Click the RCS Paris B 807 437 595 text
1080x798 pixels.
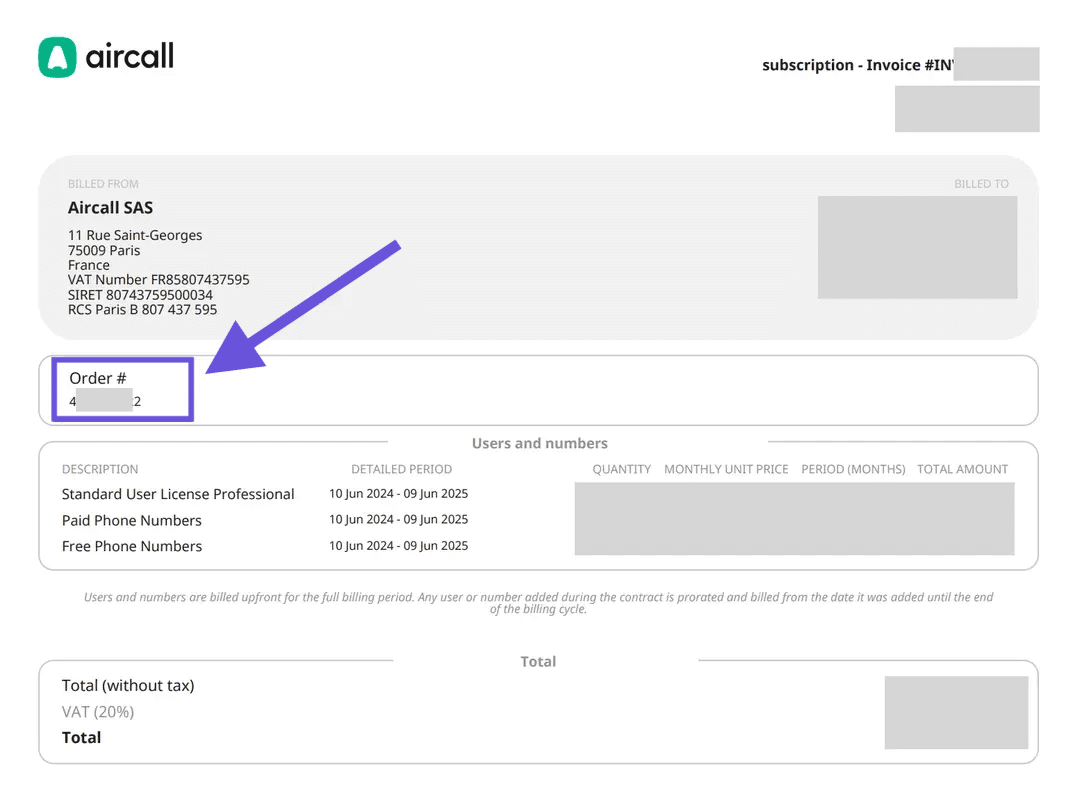[142, 310]
